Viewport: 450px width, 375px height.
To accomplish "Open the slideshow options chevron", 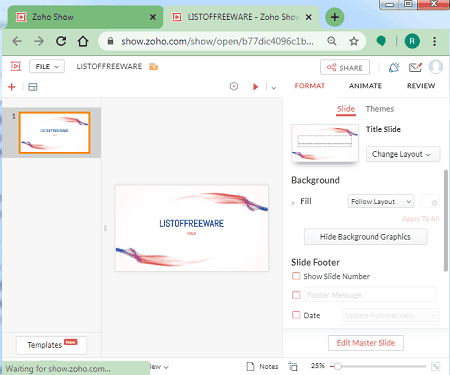I will 274,88.
